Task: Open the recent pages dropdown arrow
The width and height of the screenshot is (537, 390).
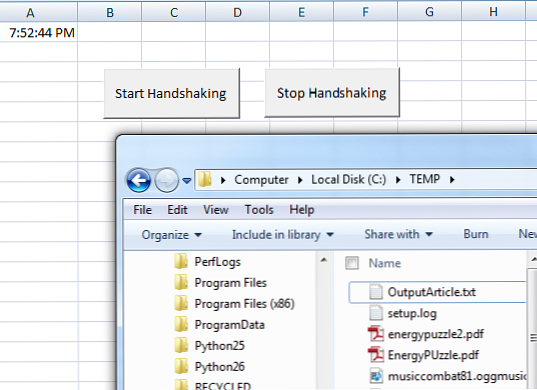Action: point(187,180)
